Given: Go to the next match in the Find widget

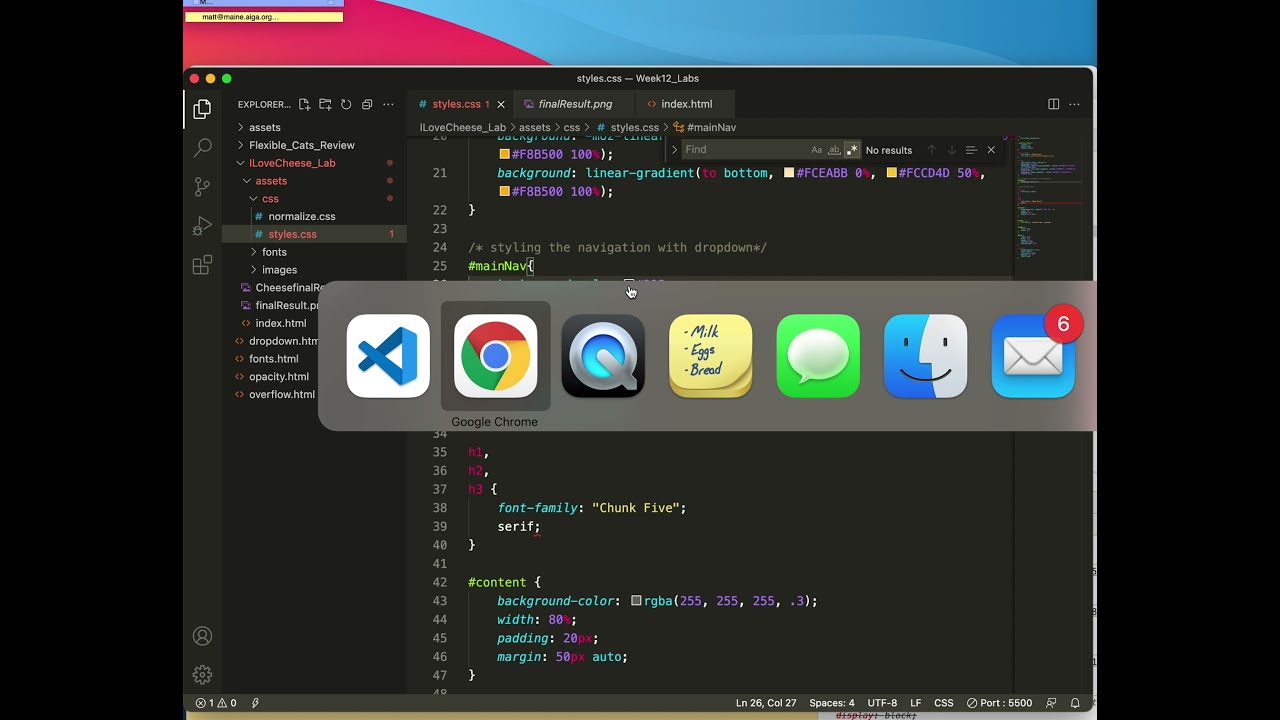Looking at the screenshot, I should [951, 150].
